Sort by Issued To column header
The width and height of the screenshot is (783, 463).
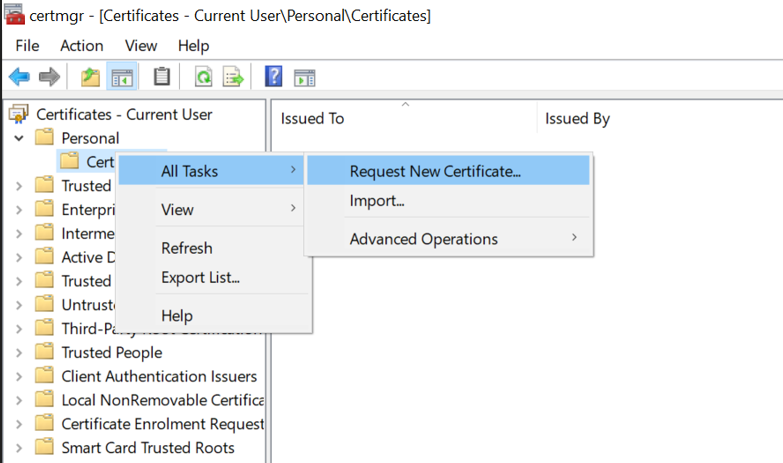pyautogui.click(x=312, y=119)
